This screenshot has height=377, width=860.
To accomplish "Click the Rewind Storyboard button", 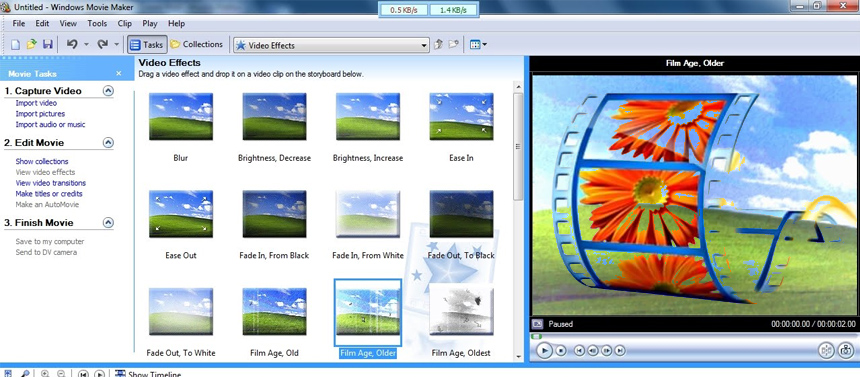I will pos(83,374).
